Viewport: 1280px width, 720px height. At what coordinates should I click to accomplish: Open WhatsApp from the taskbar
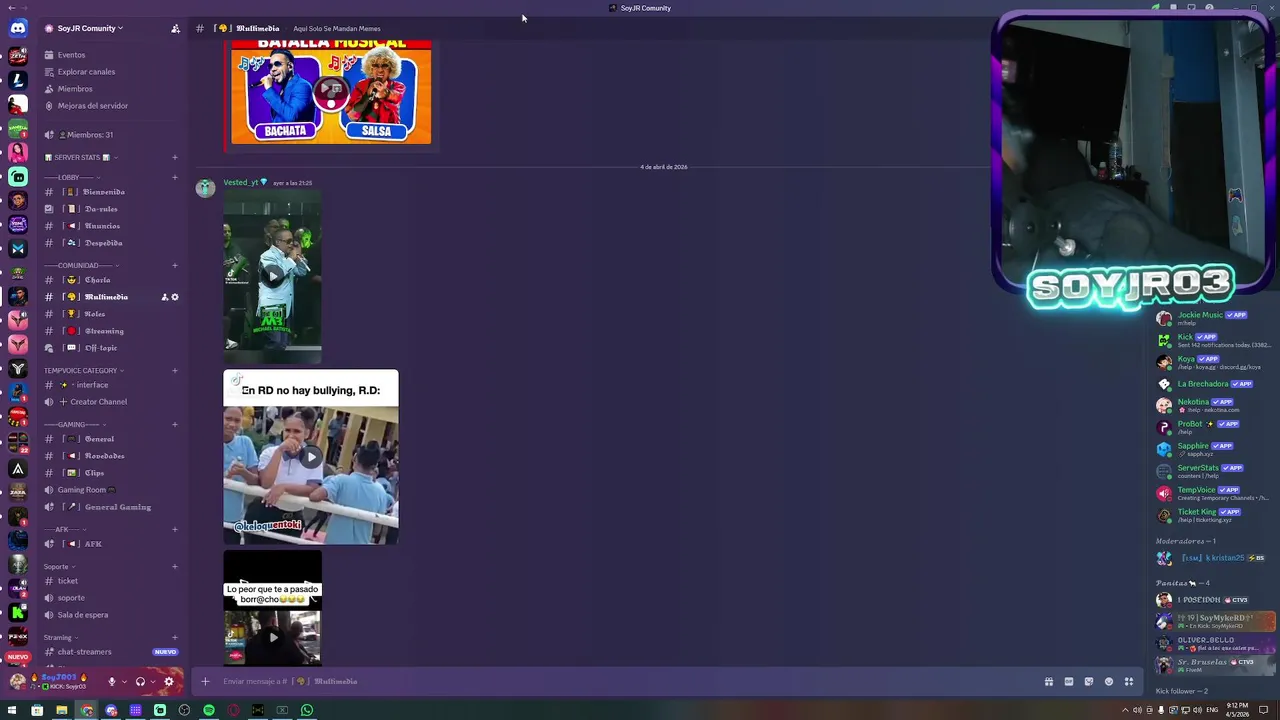pos(307,710)
